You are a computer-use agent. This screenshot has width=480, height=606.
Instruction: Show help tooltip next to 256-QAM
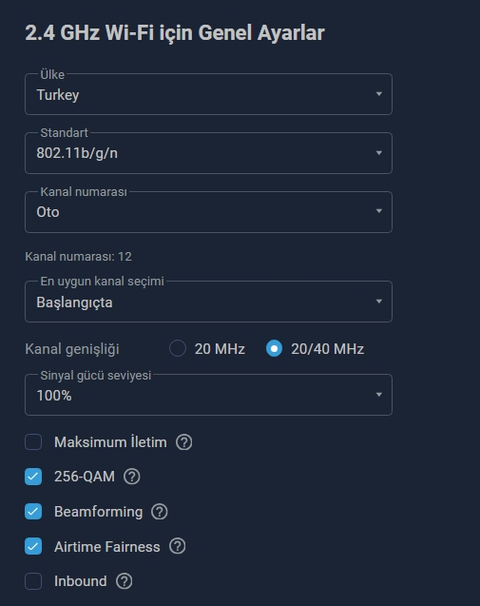point(132,477)
